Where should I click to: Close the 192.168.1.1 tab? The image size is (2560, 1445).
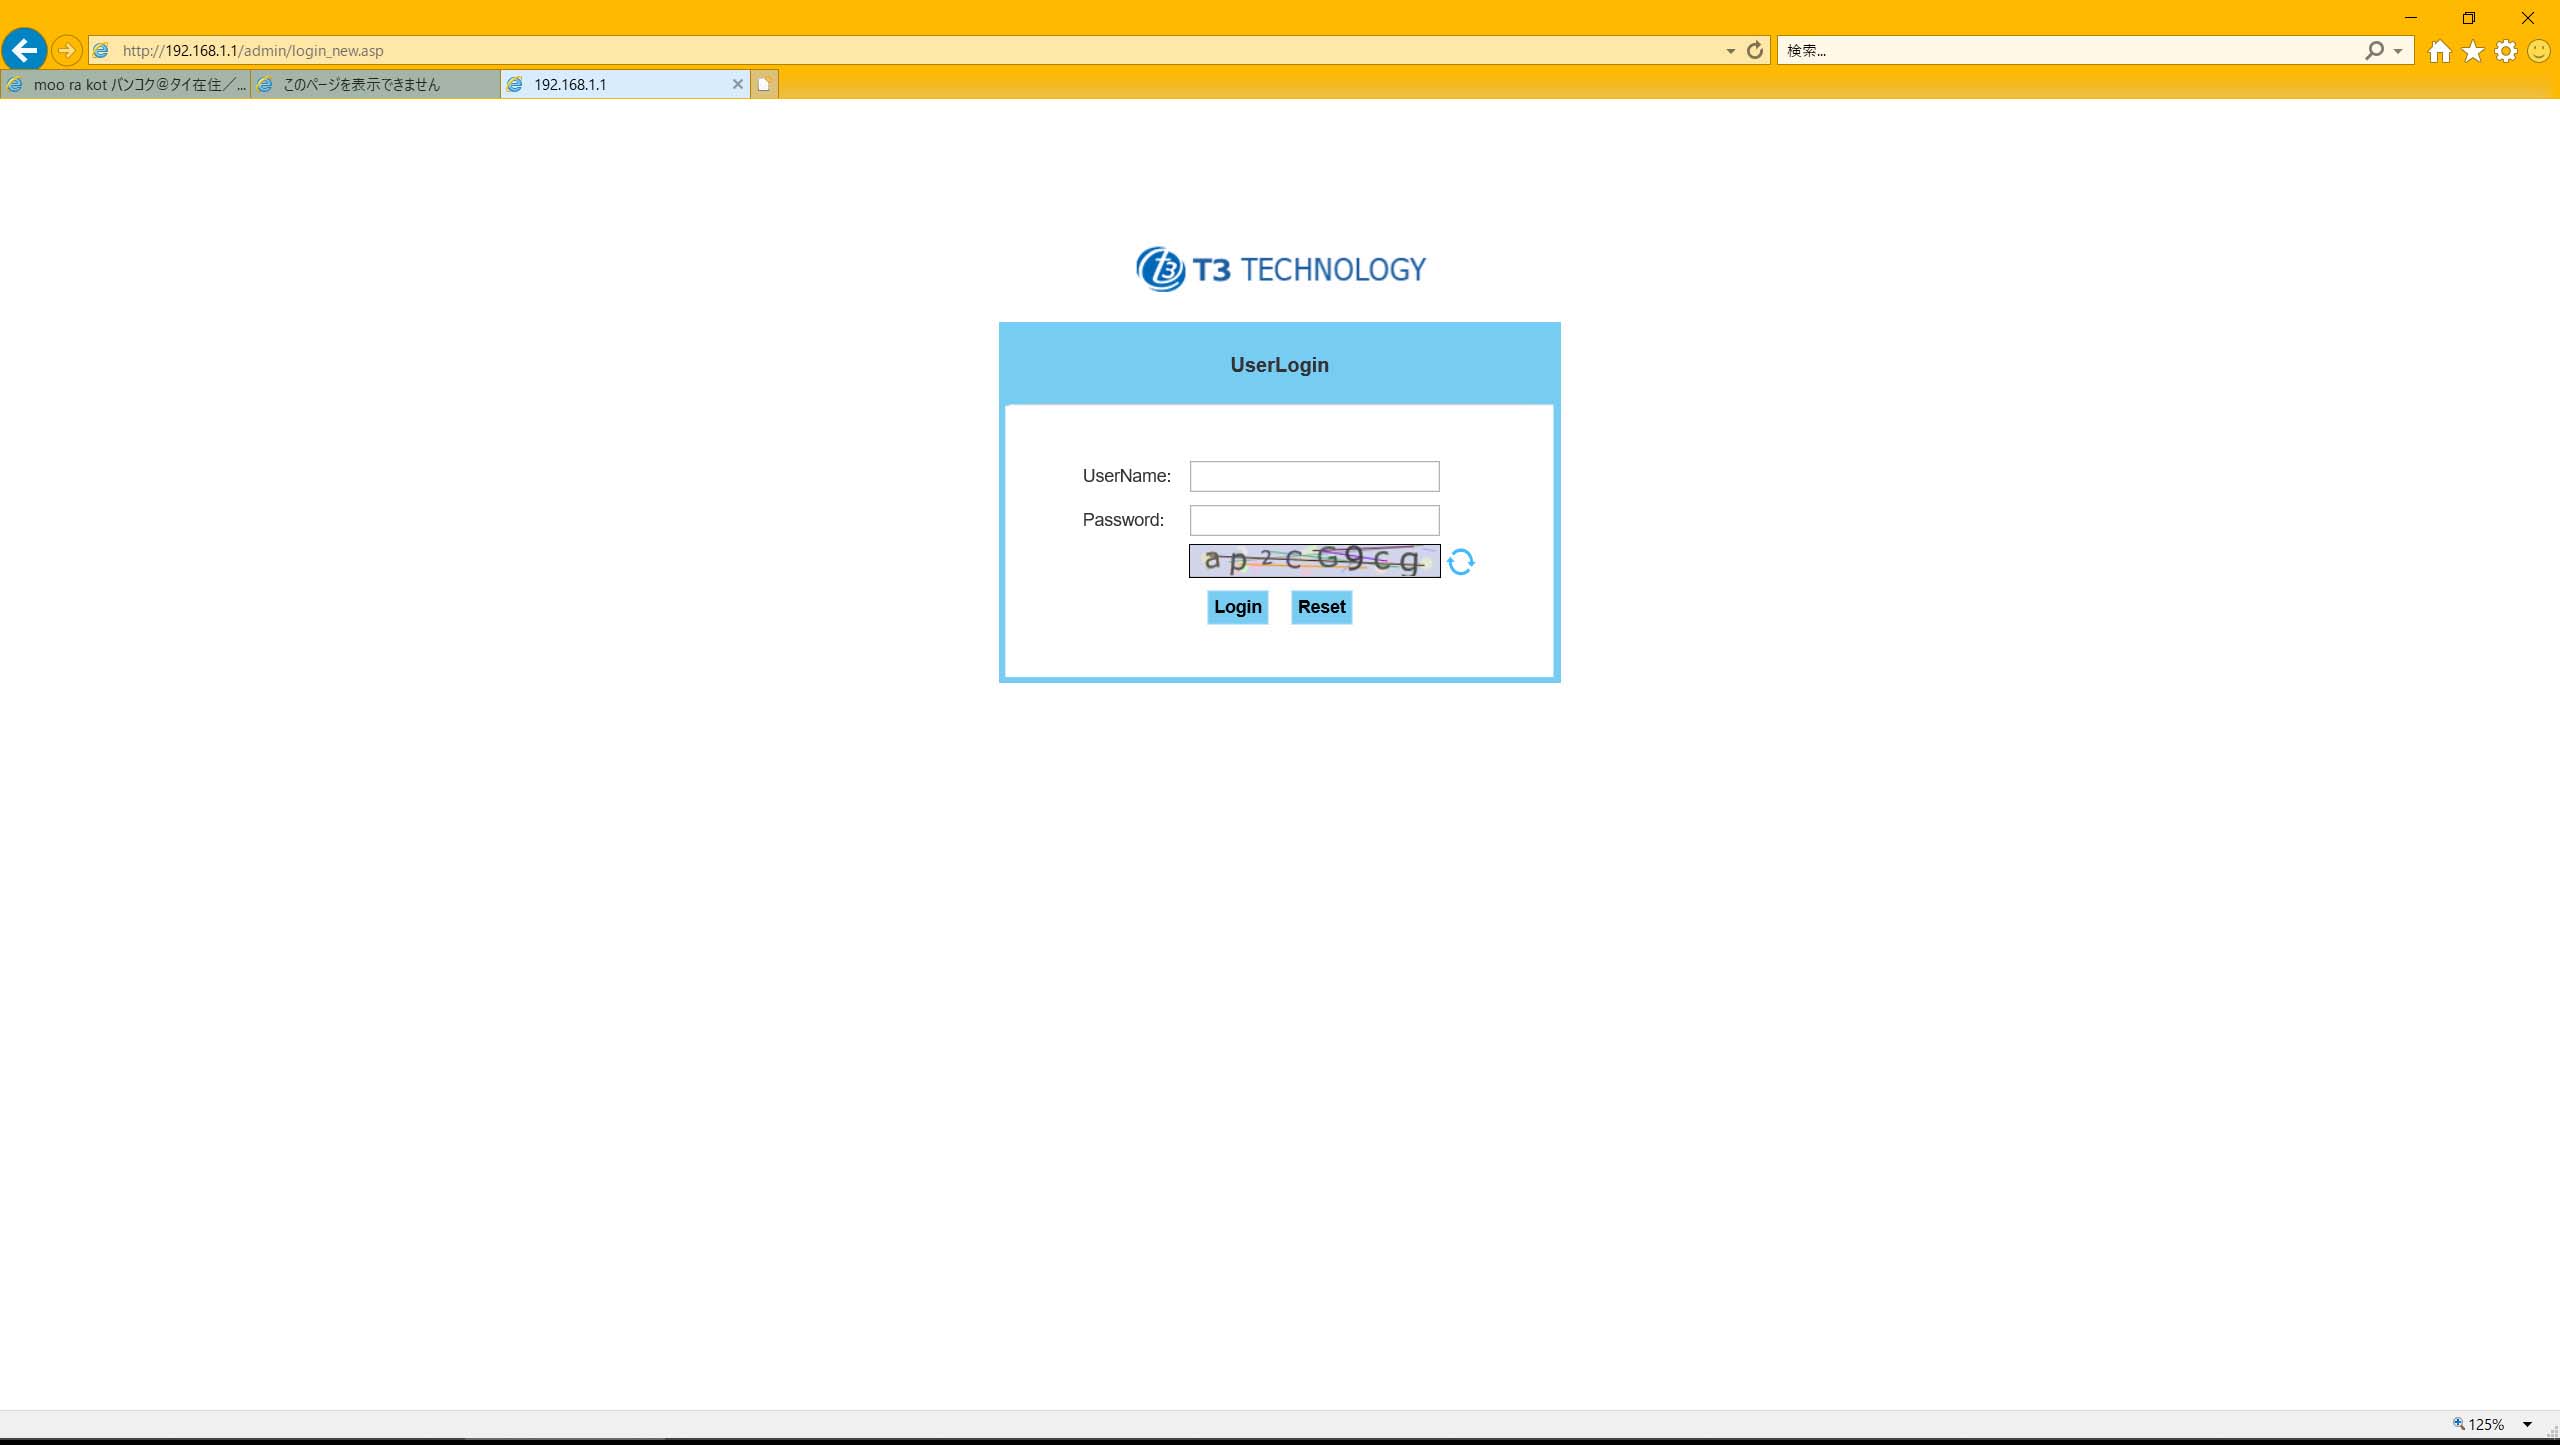click(x=738, y=84)
